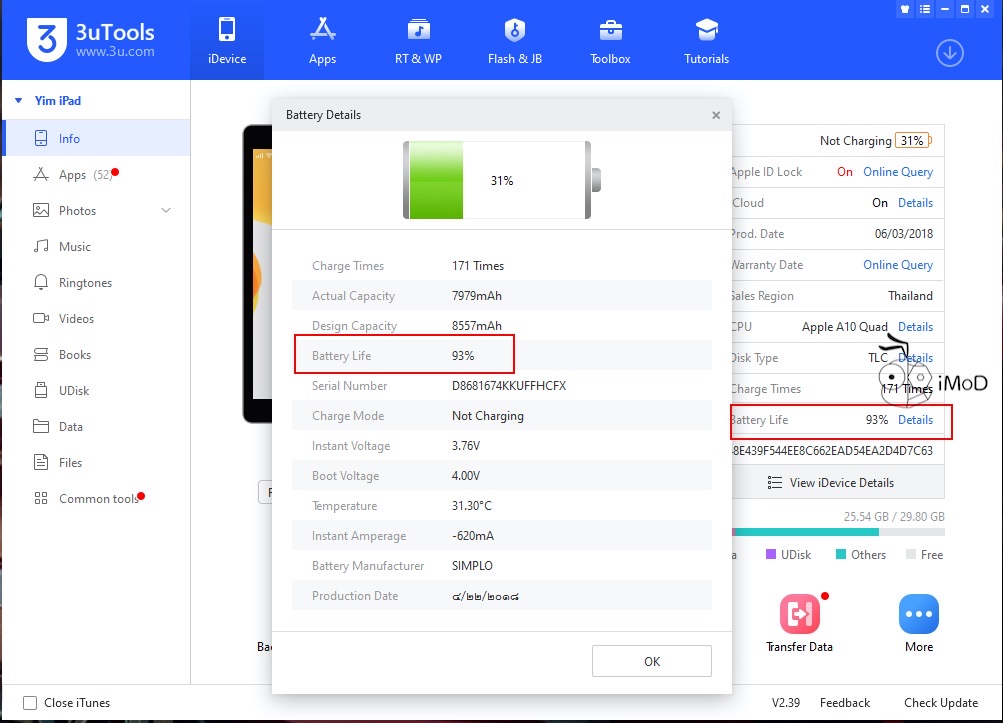Image resolution: width=1003 pixels, height=723 pixels.
Task: Click Apple ID Lock Online Query link
Action: pyautogui.click(x=897, y=172)
